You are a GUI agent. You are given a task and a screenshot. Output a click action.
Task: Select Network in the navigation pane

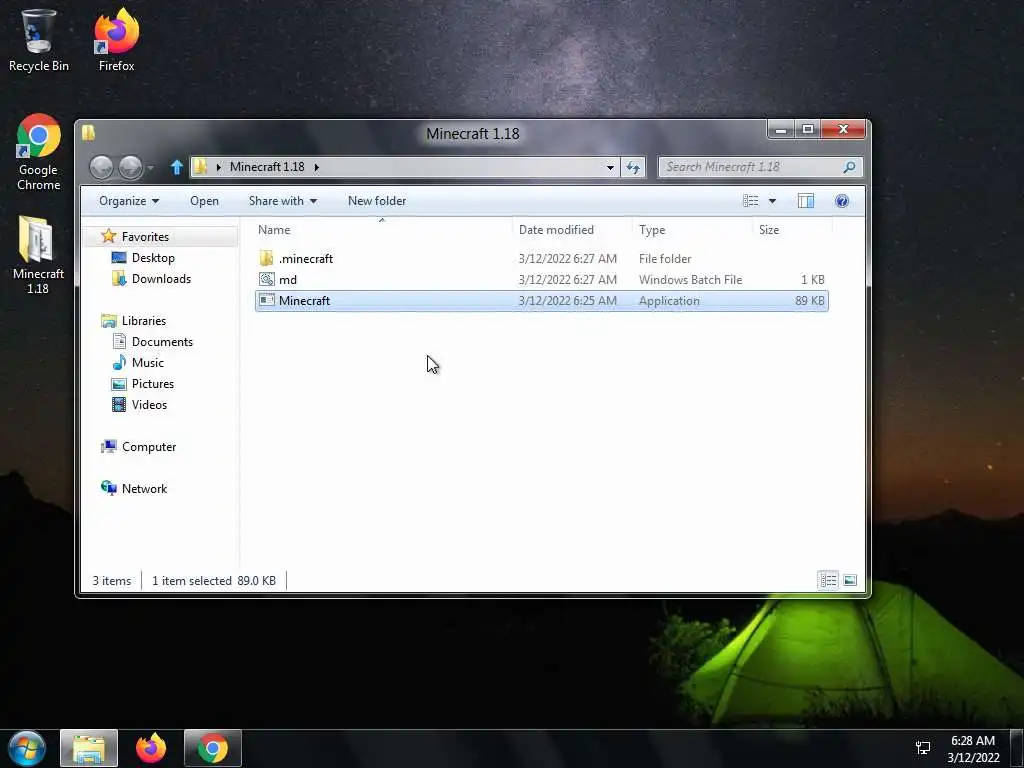point(144,488)
